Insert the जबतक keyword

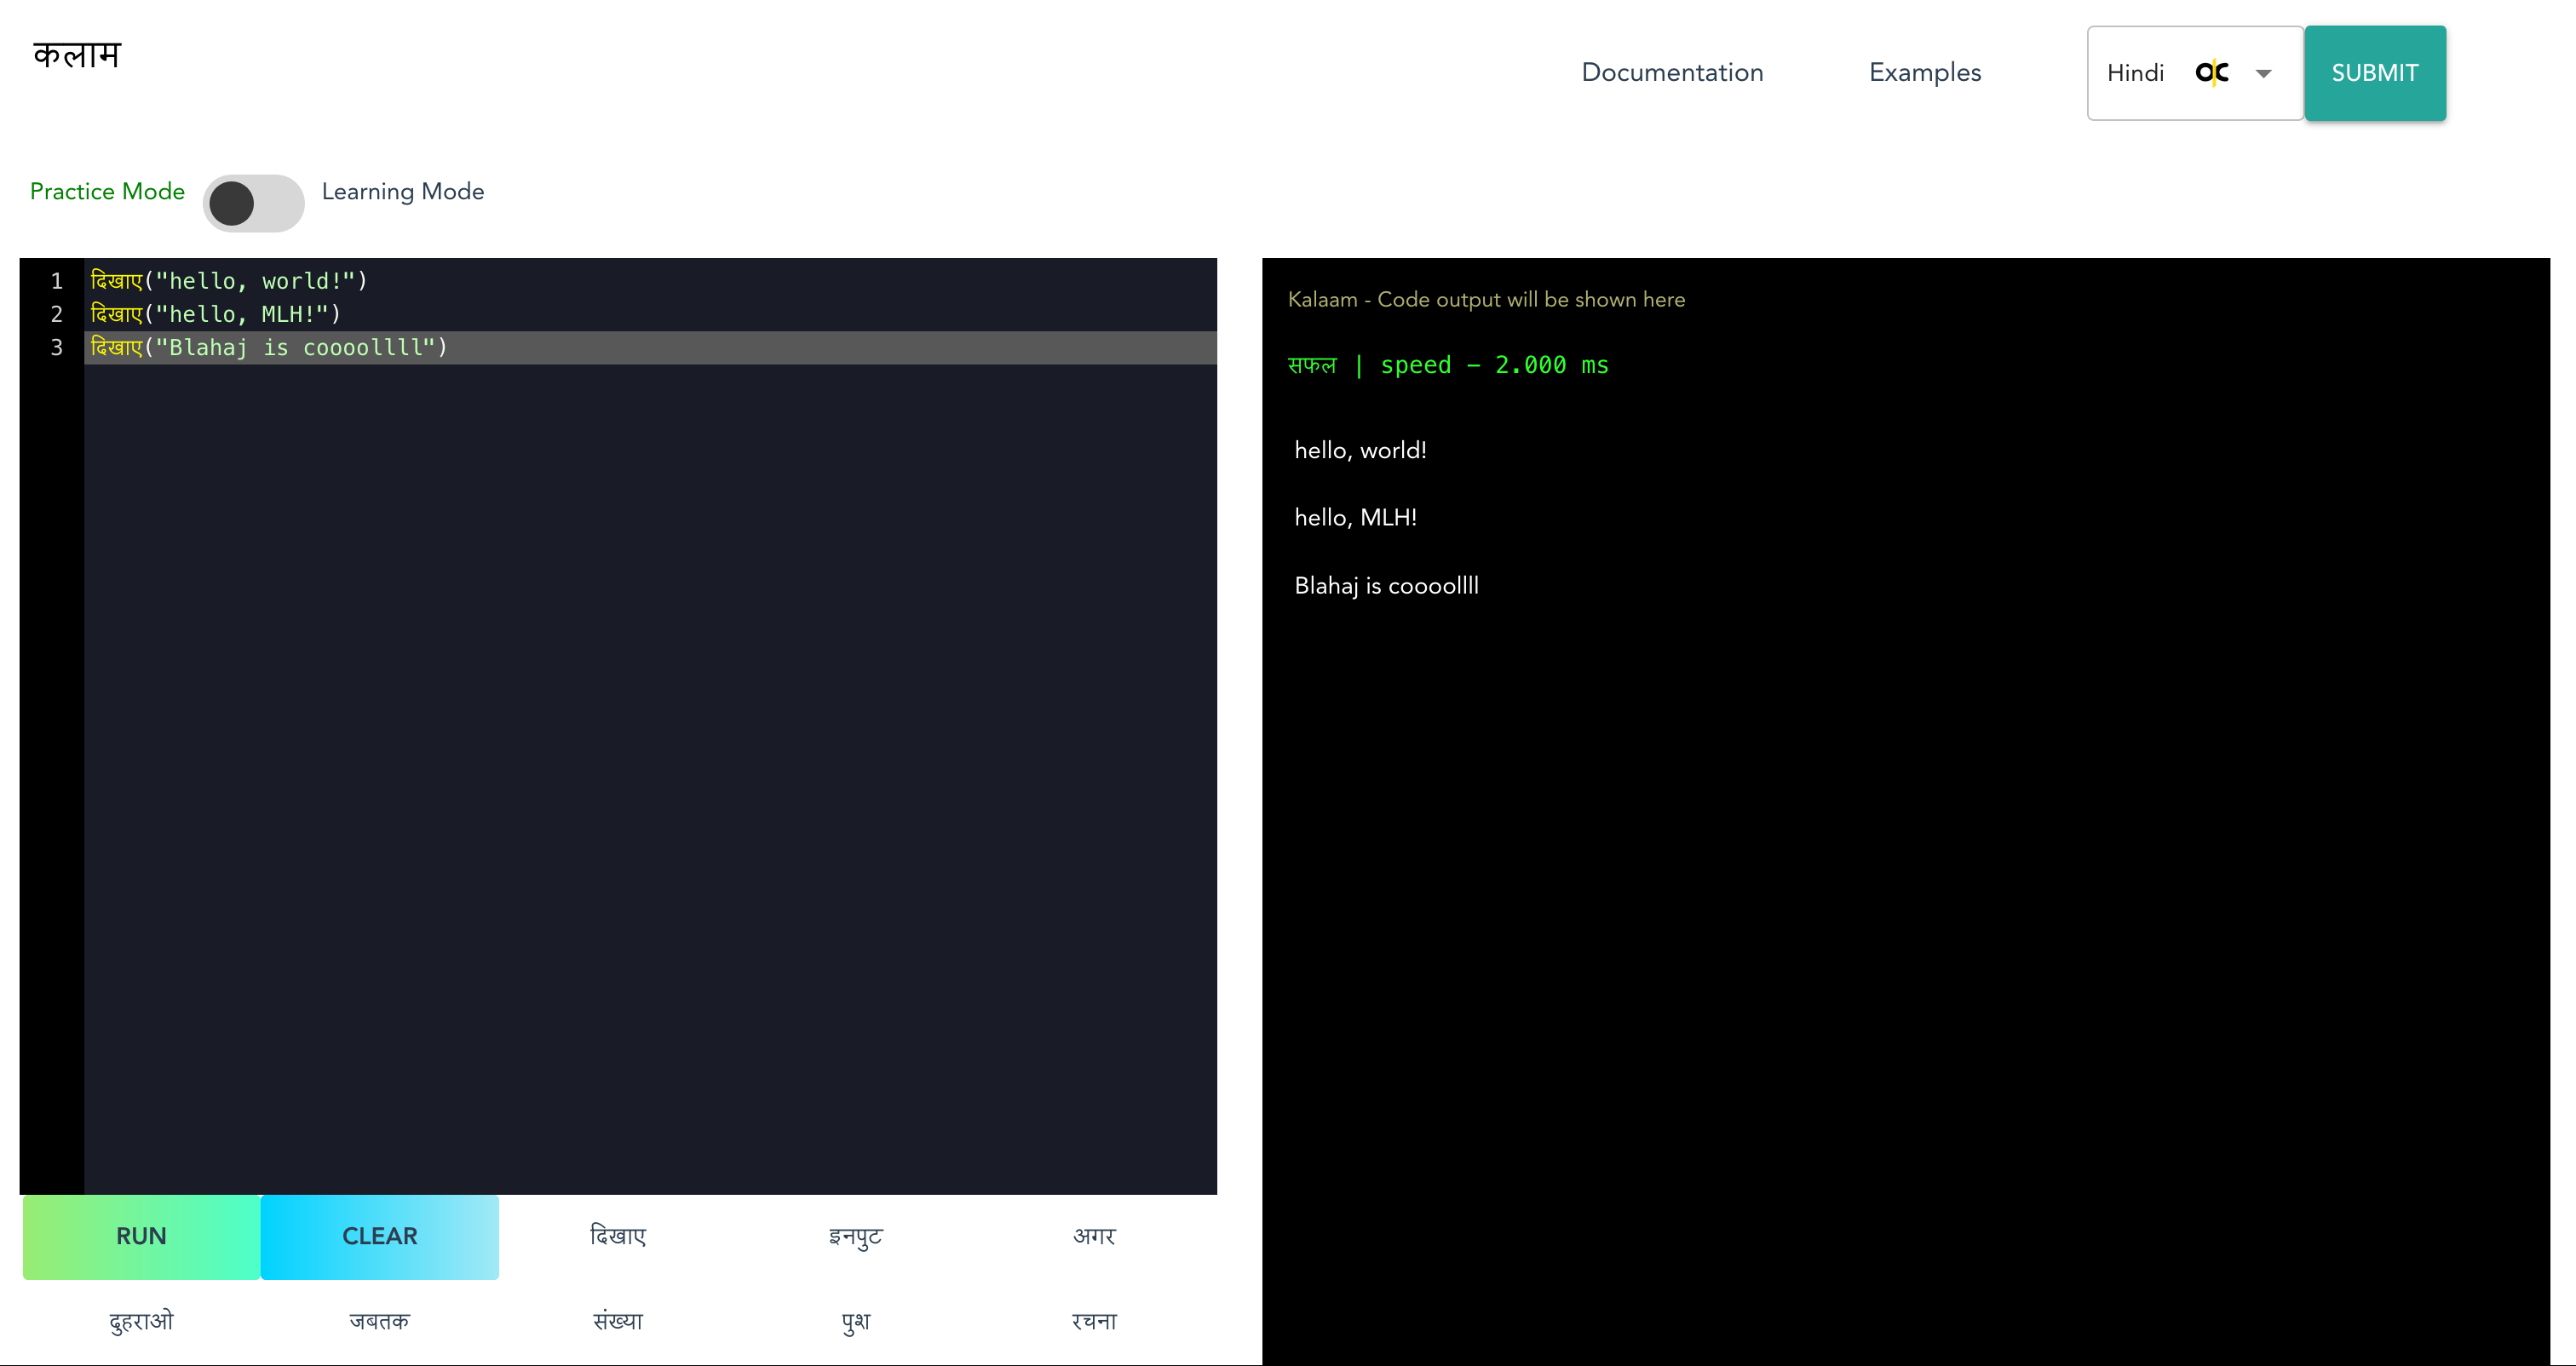[379, 1321]
